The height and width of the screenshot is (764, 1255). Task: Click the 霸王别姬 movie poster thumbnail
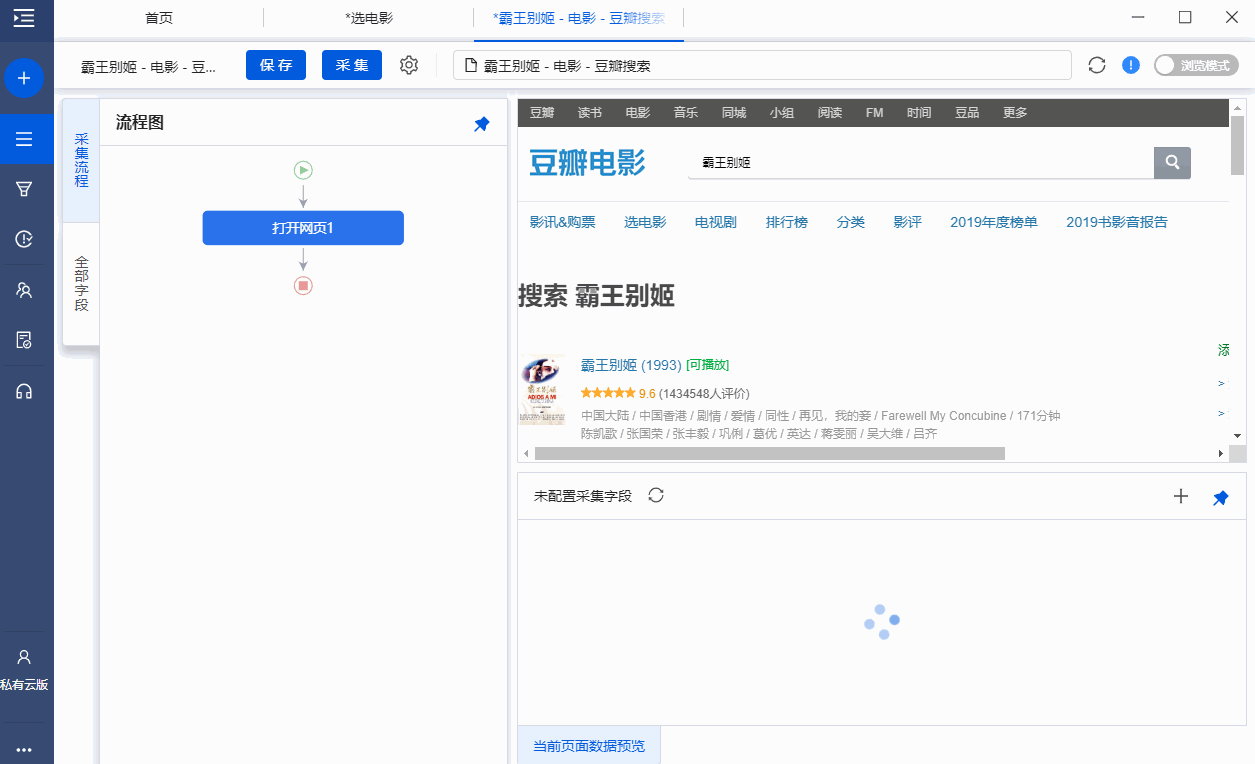(542, 391)
